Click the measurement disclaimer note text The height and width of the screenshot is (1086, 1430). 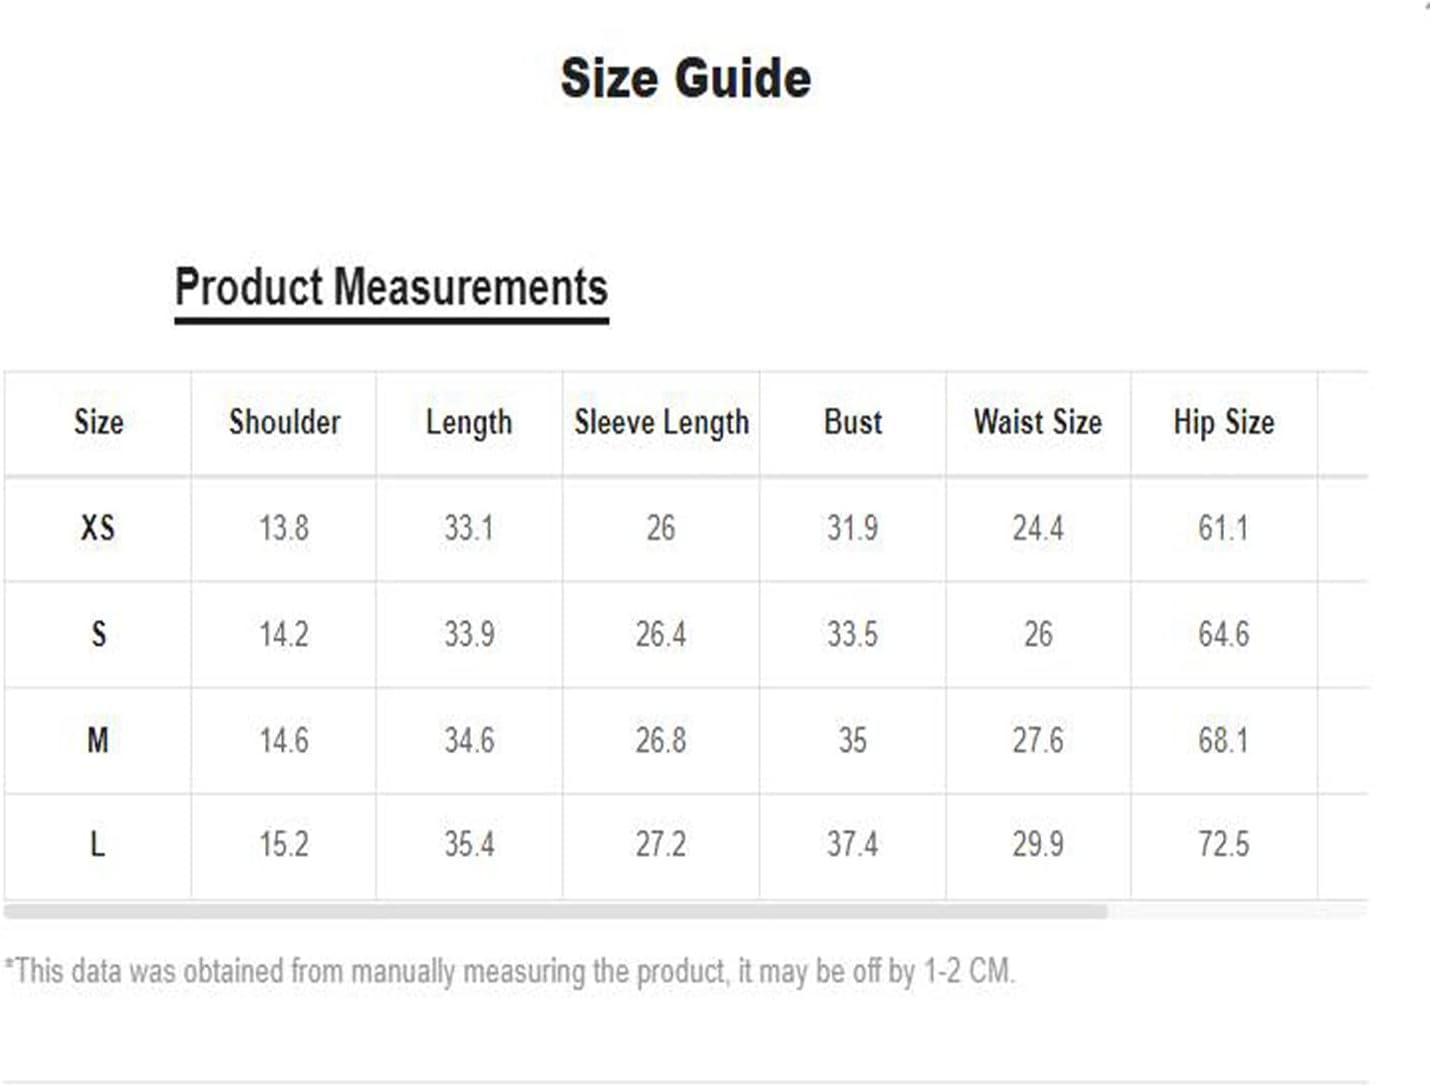pos(510,971)
